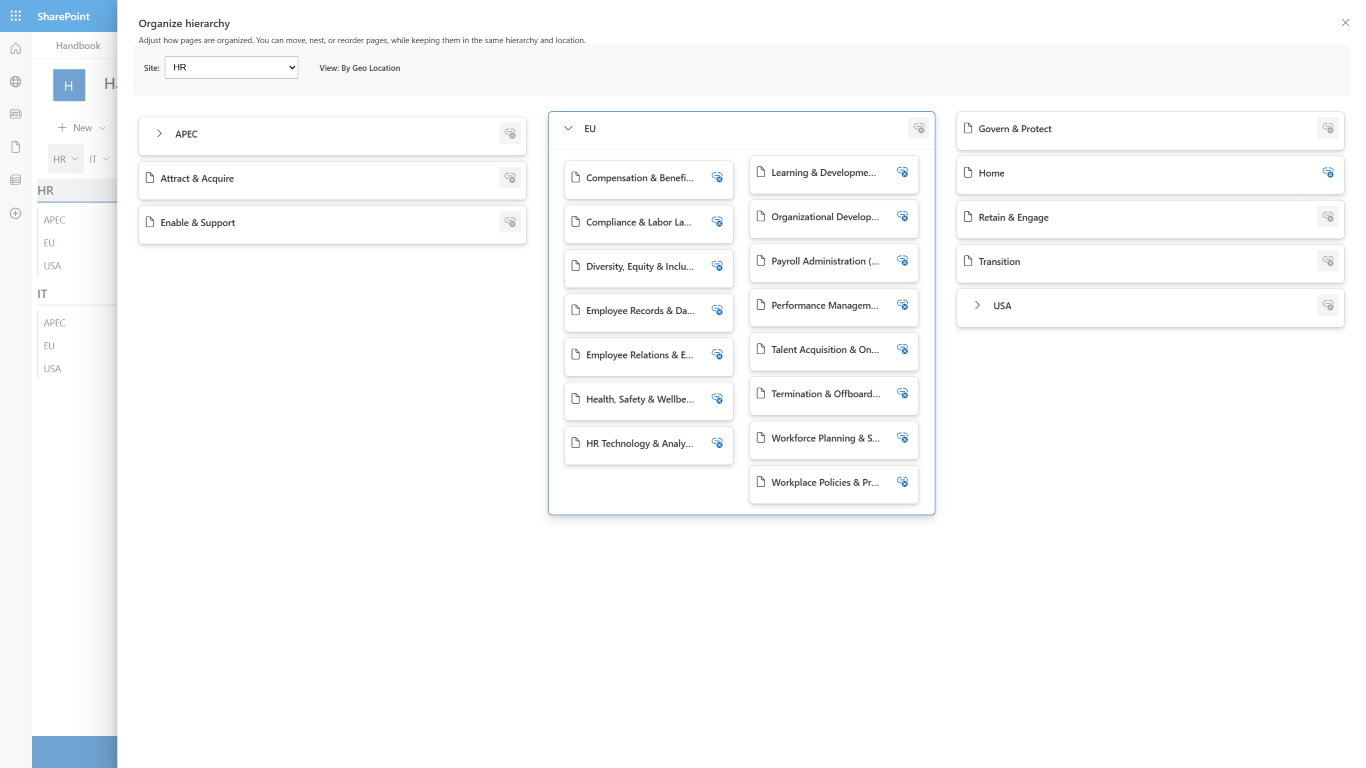Open the HR menu in navigation bar
The image size is (1366, 768).
(65, 159)
